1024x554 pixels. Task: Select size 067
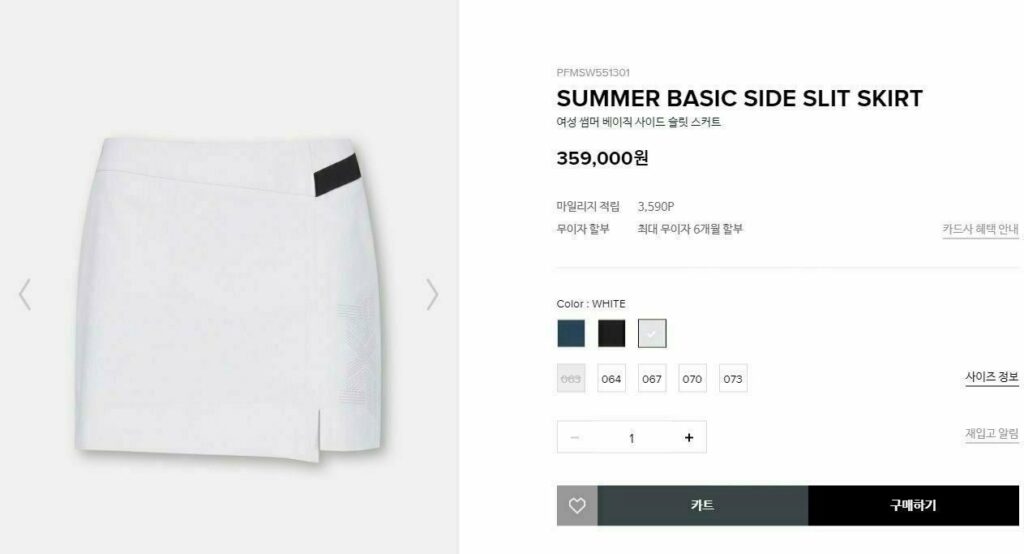[652, 378]
